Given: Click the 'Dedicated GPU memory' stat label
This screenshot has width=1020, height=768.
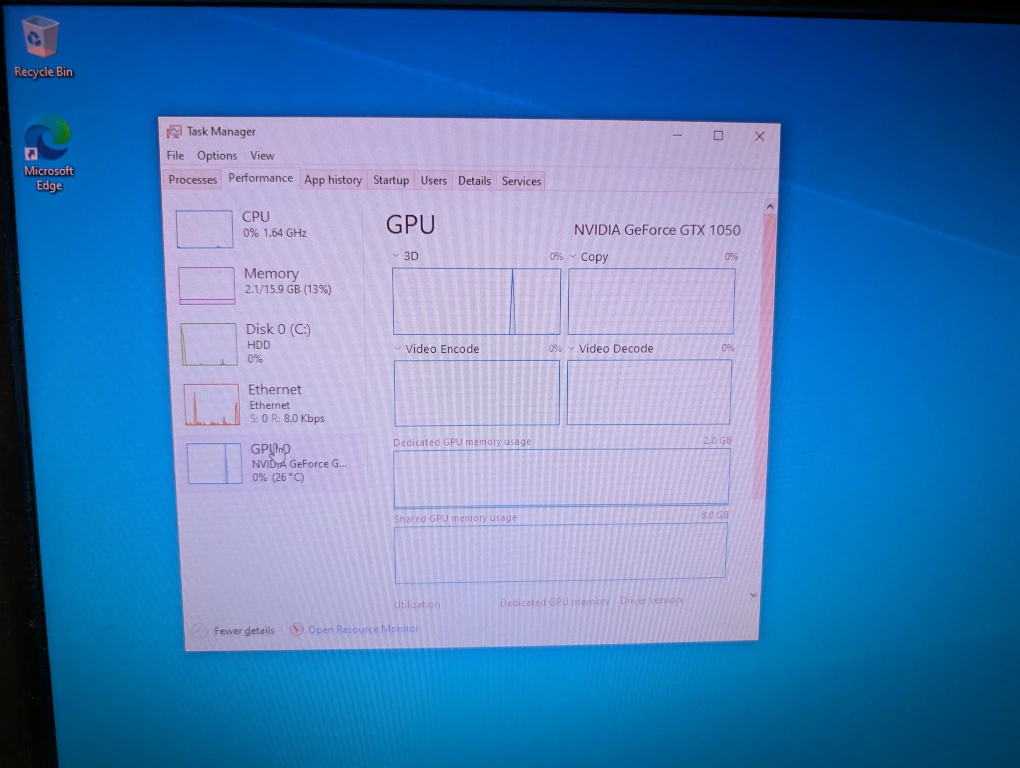Looking at the screenshot, I should (x=555, y=602).
